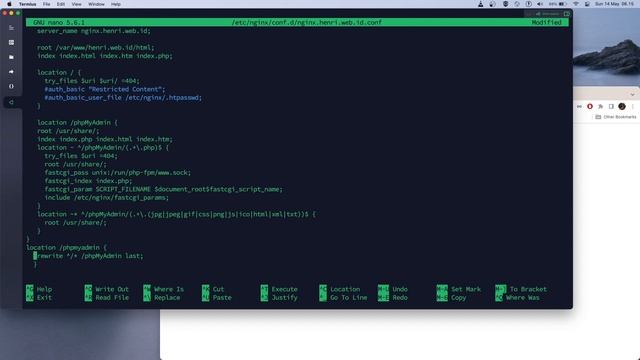Viewport: 640px width, 360px height.
Task: Open the Other Bookmarks folder in browser
Action: pos(616,117)
